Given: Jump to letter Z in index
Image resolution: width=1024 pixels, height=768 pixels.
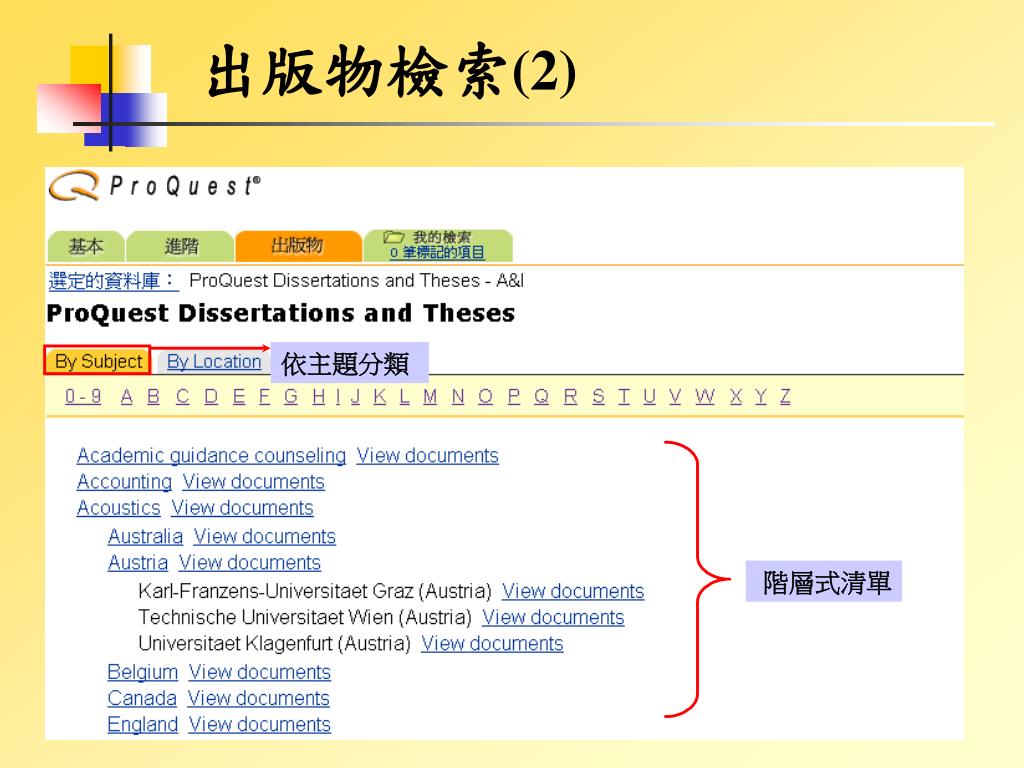Looking at the screenshot, I should (785, 396).
